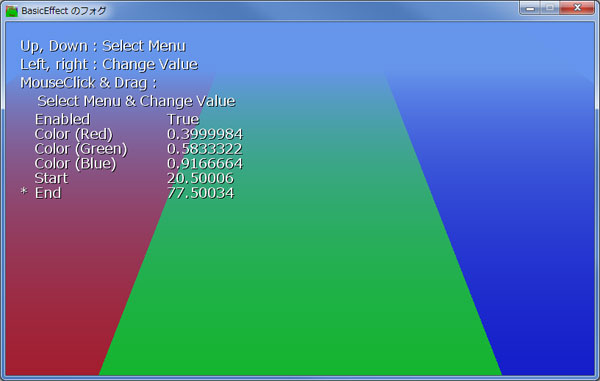The image size is (600, 381).
Task: Click the window title 'BasicEffect のフォグ'
Action: tap(64, 11)
